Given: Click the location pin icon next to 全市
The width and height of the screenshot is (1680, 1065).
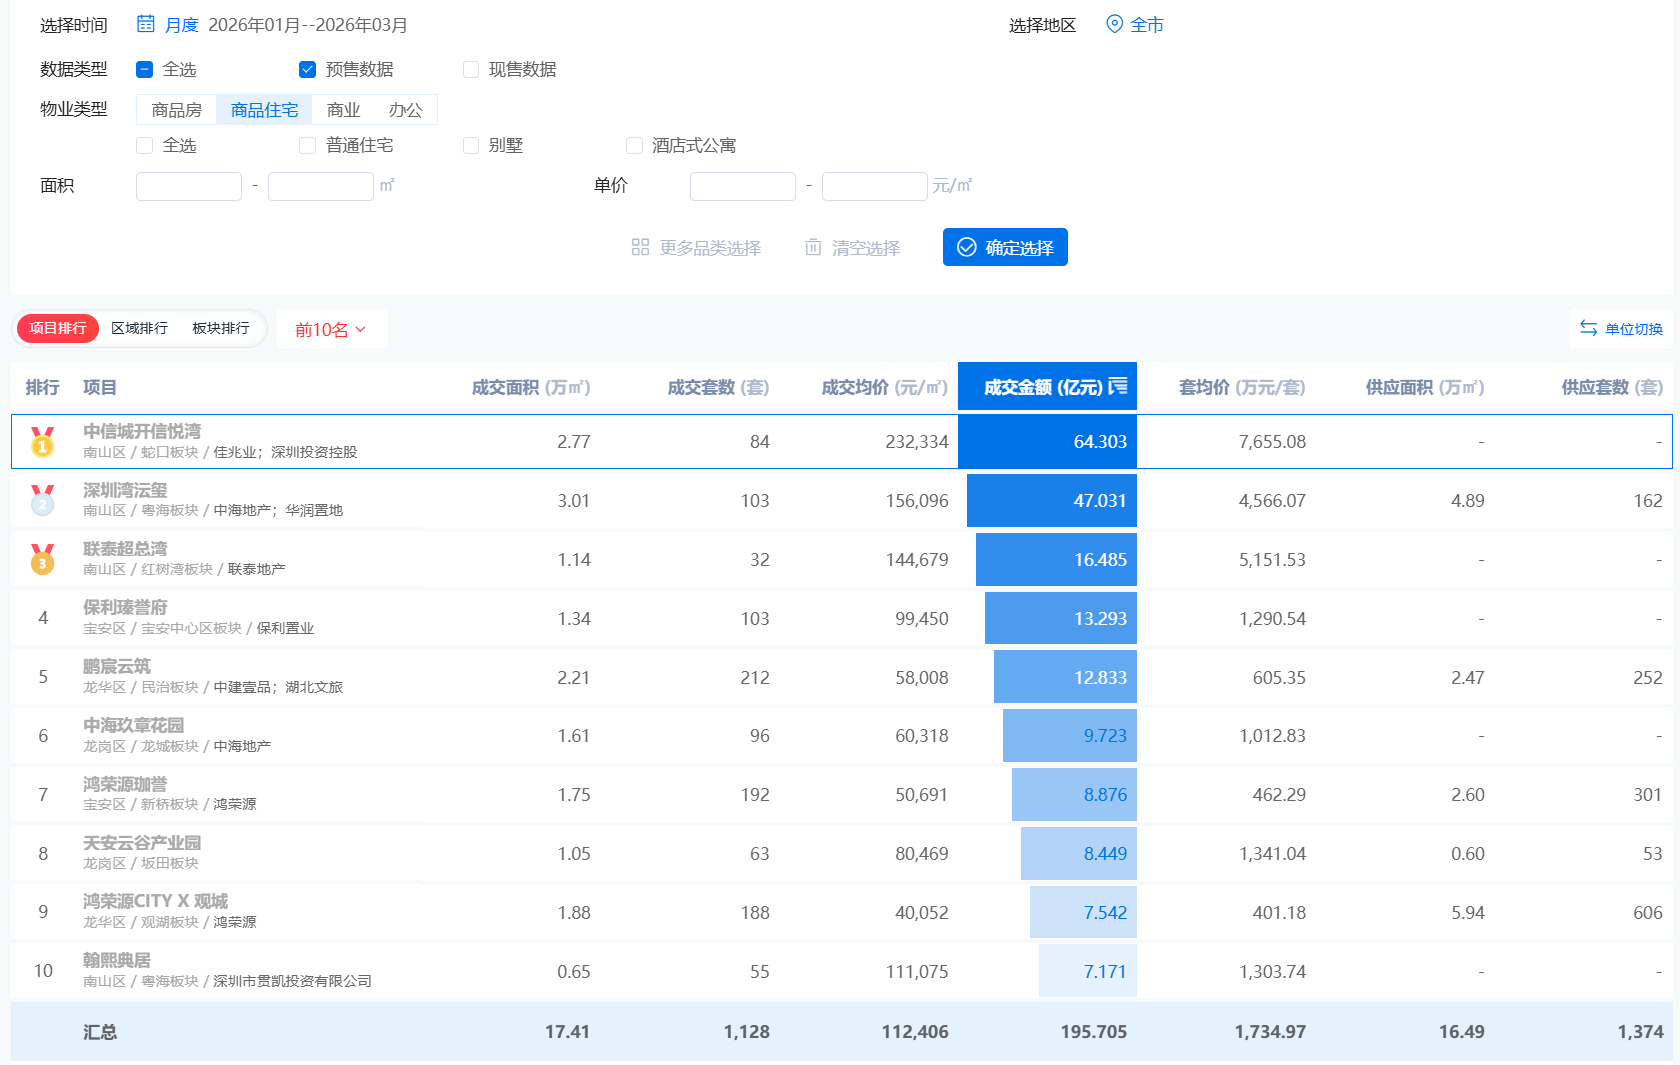Looking at the screenshot, I should (x=1114, y=25).
